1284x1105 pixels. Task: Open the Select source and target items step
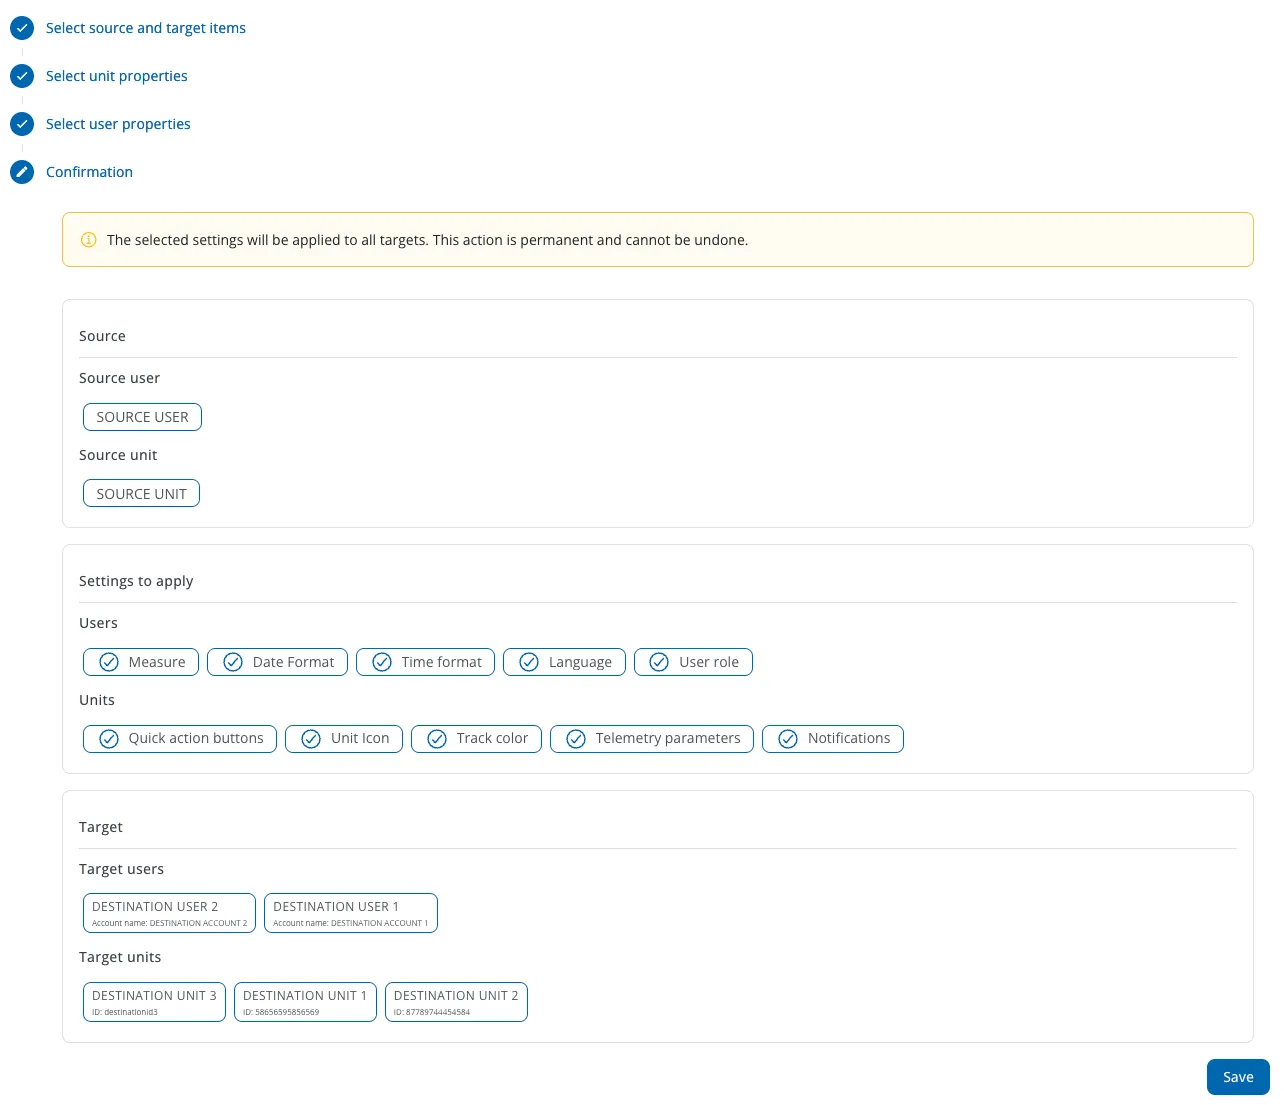click(146, 28)
